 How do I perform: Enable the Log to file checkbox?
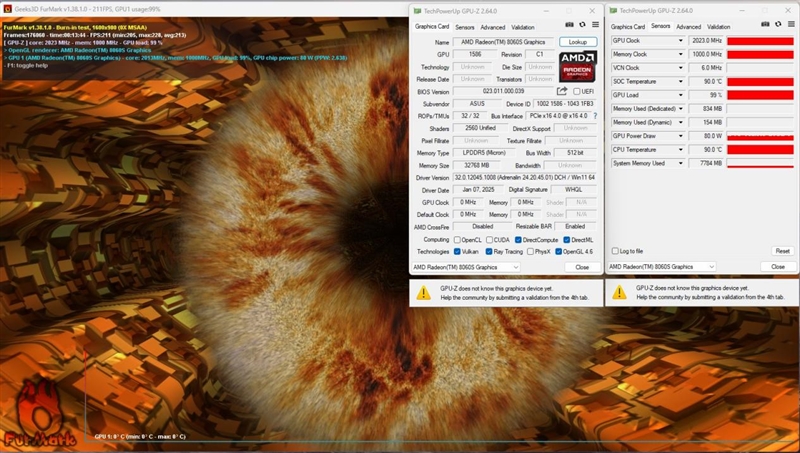615,251
